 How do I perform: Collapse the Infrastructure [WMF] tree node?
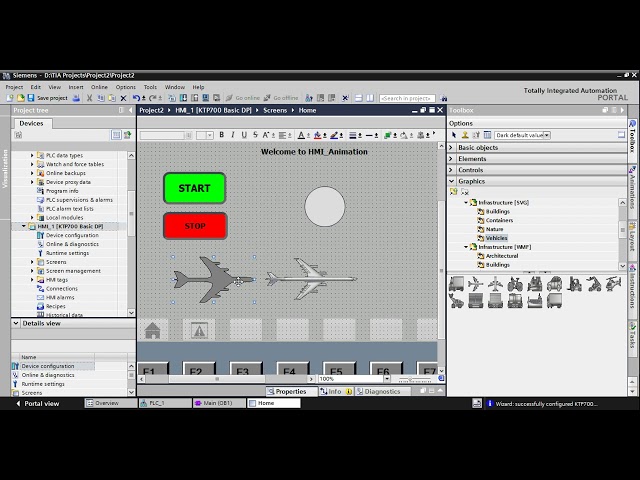[466, 247]
